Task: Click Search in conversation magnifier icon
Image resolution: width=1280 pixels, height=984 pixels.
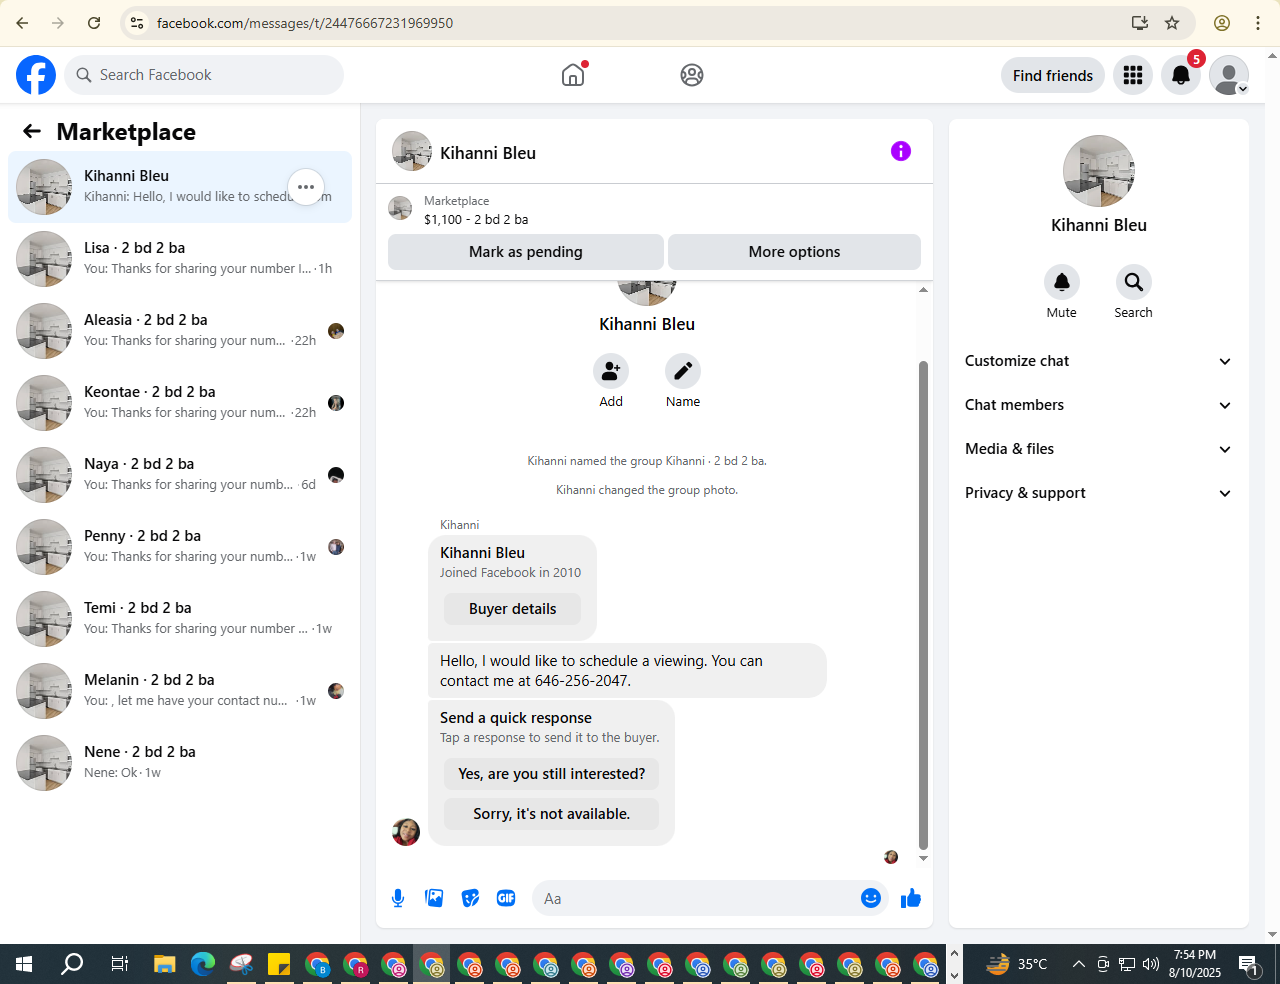Action: [1134, 282]
